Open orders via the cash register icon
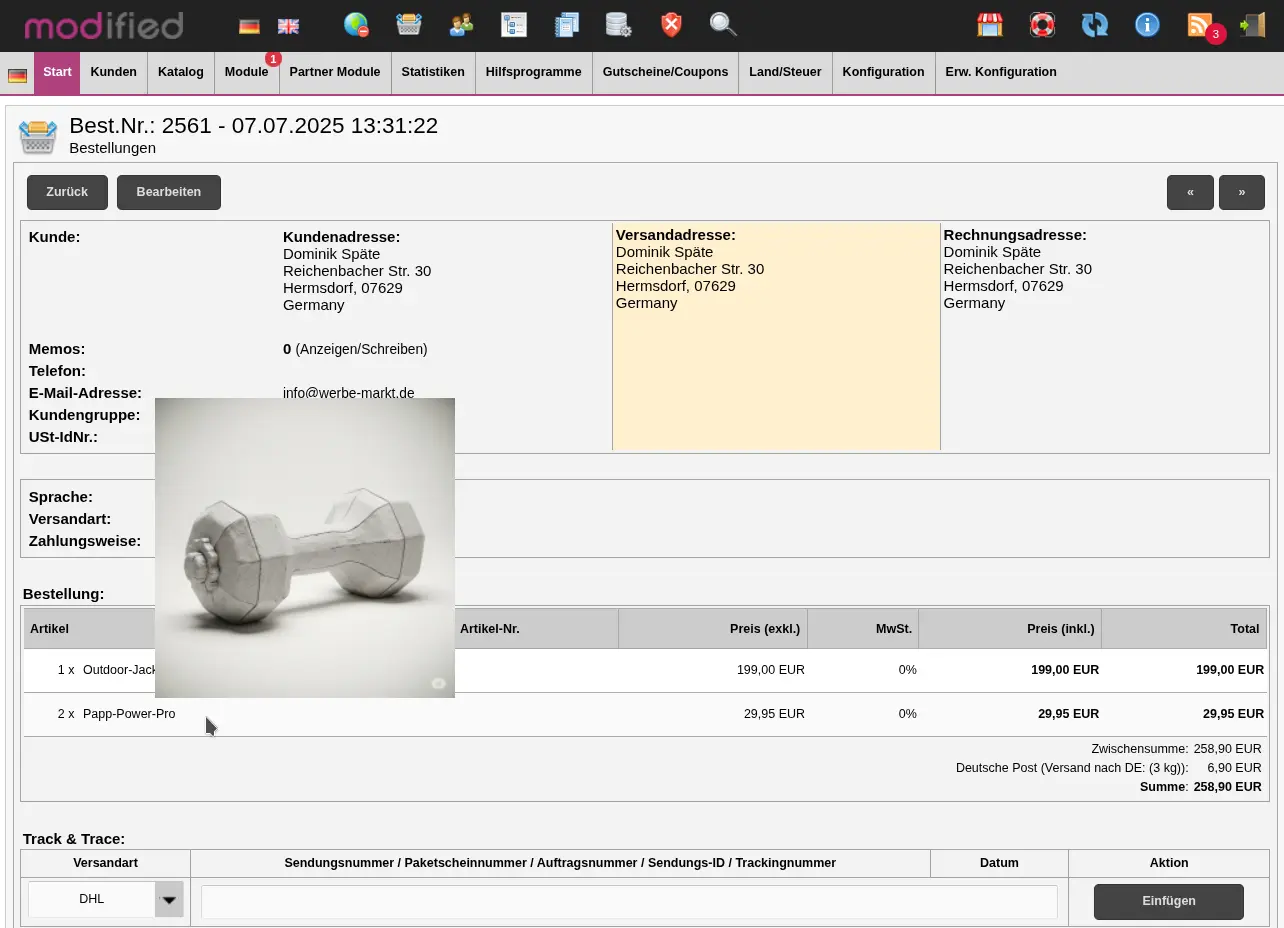The height and width of the screenshot is (928, 1284). pos(408,25)
